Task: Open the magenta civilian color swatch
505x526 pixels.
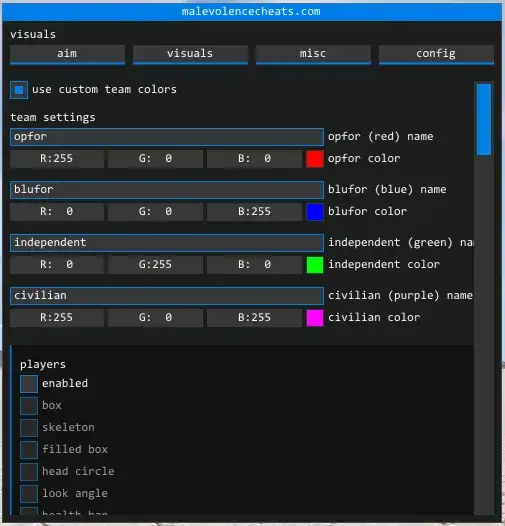Action: (315, 318)
